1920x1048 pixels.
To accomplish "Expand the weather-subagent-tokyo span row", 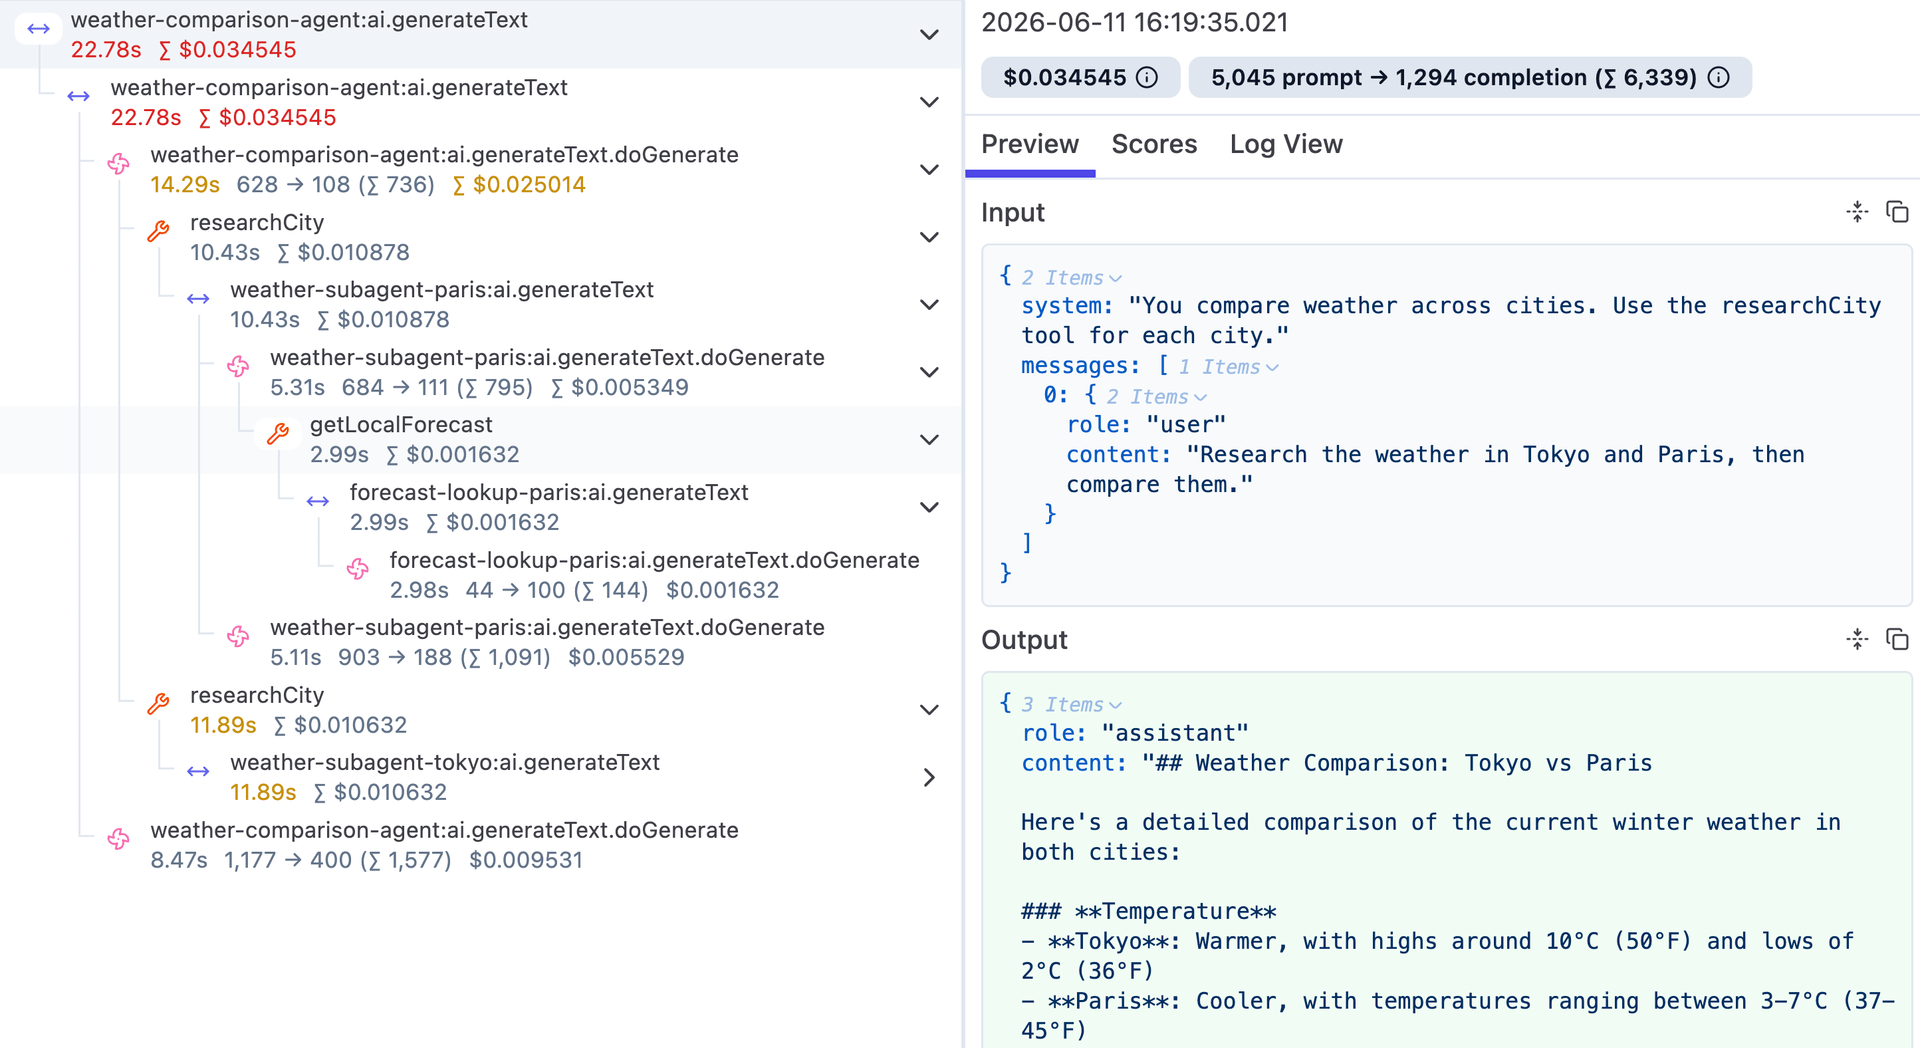I will coord(929,777).
